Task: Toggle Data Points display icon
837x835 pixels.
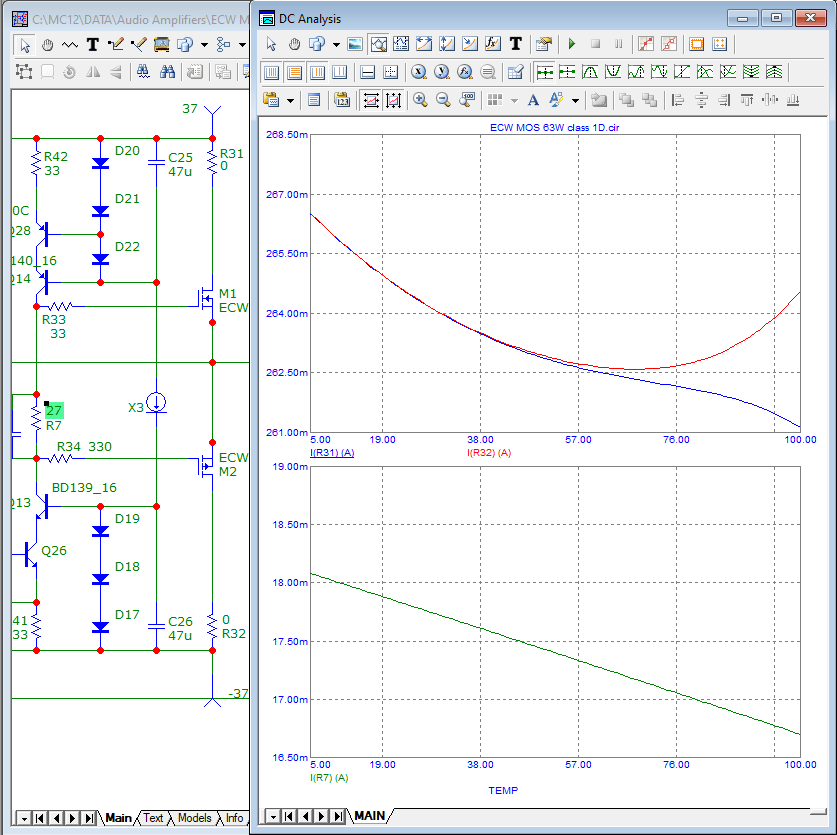Action: click(x=646, y=44)
